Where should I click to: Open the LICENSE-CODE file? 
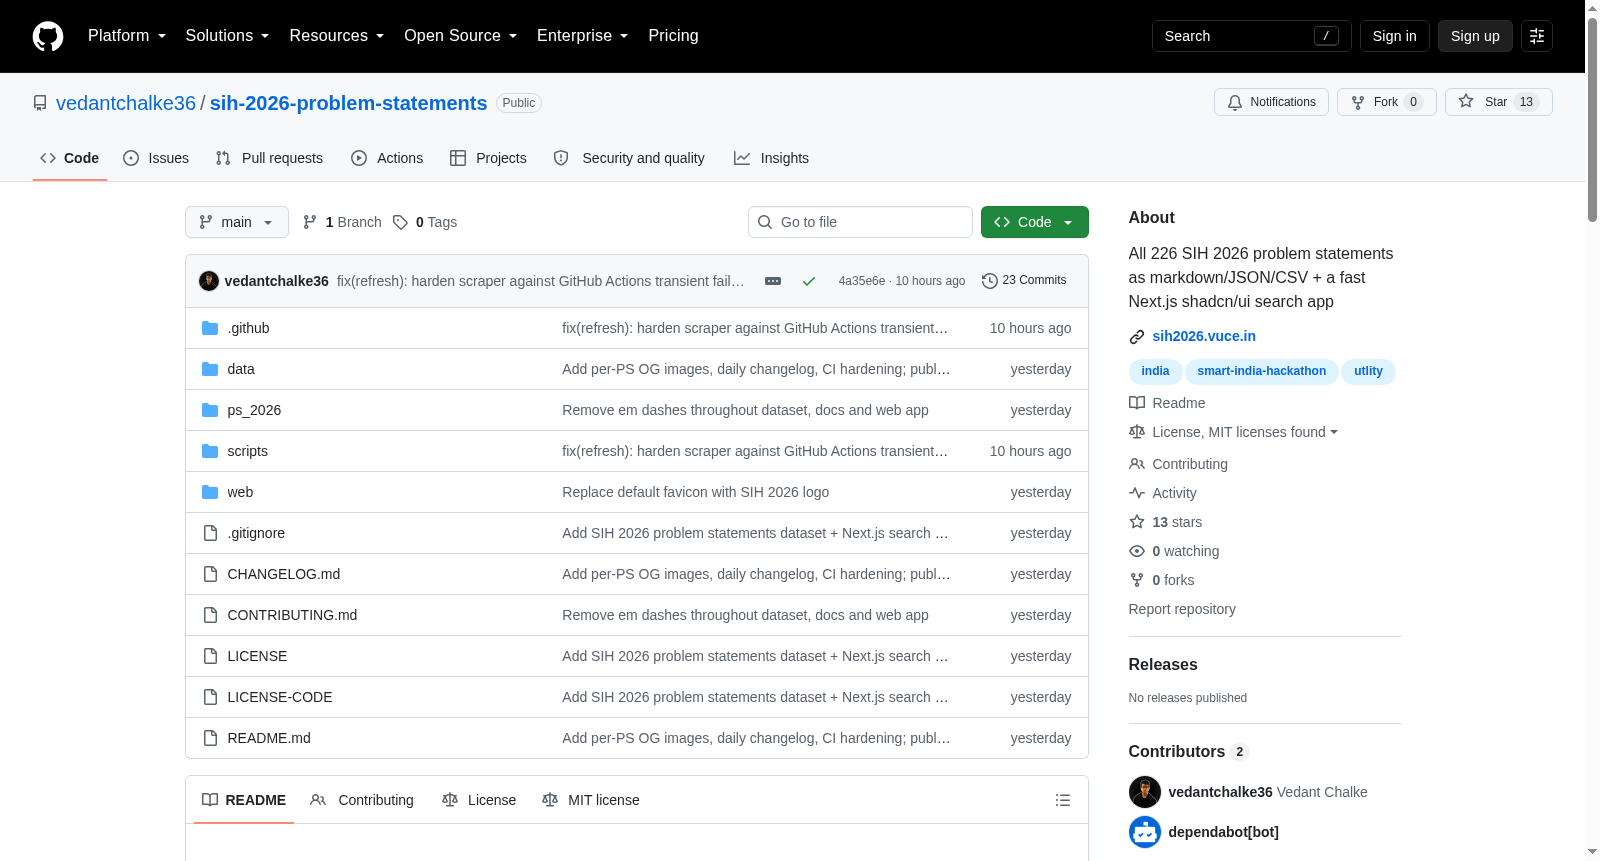(280, 697)
